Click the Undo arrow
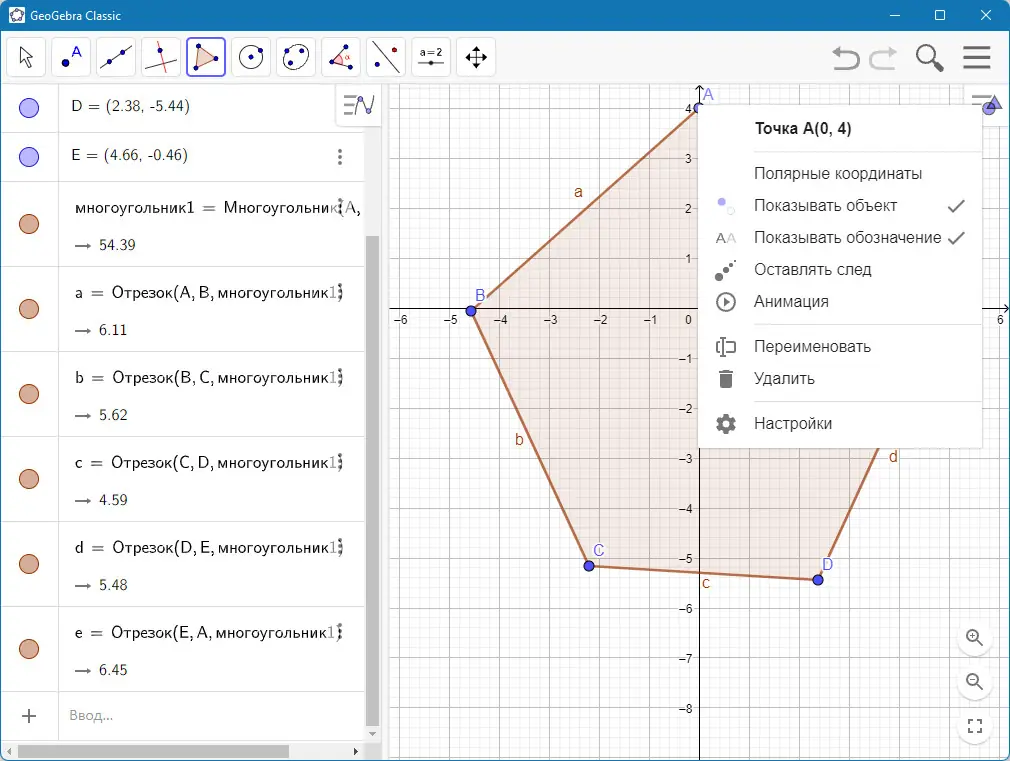Viewport: 1010px width, 761px height. [x=846, y=58]
